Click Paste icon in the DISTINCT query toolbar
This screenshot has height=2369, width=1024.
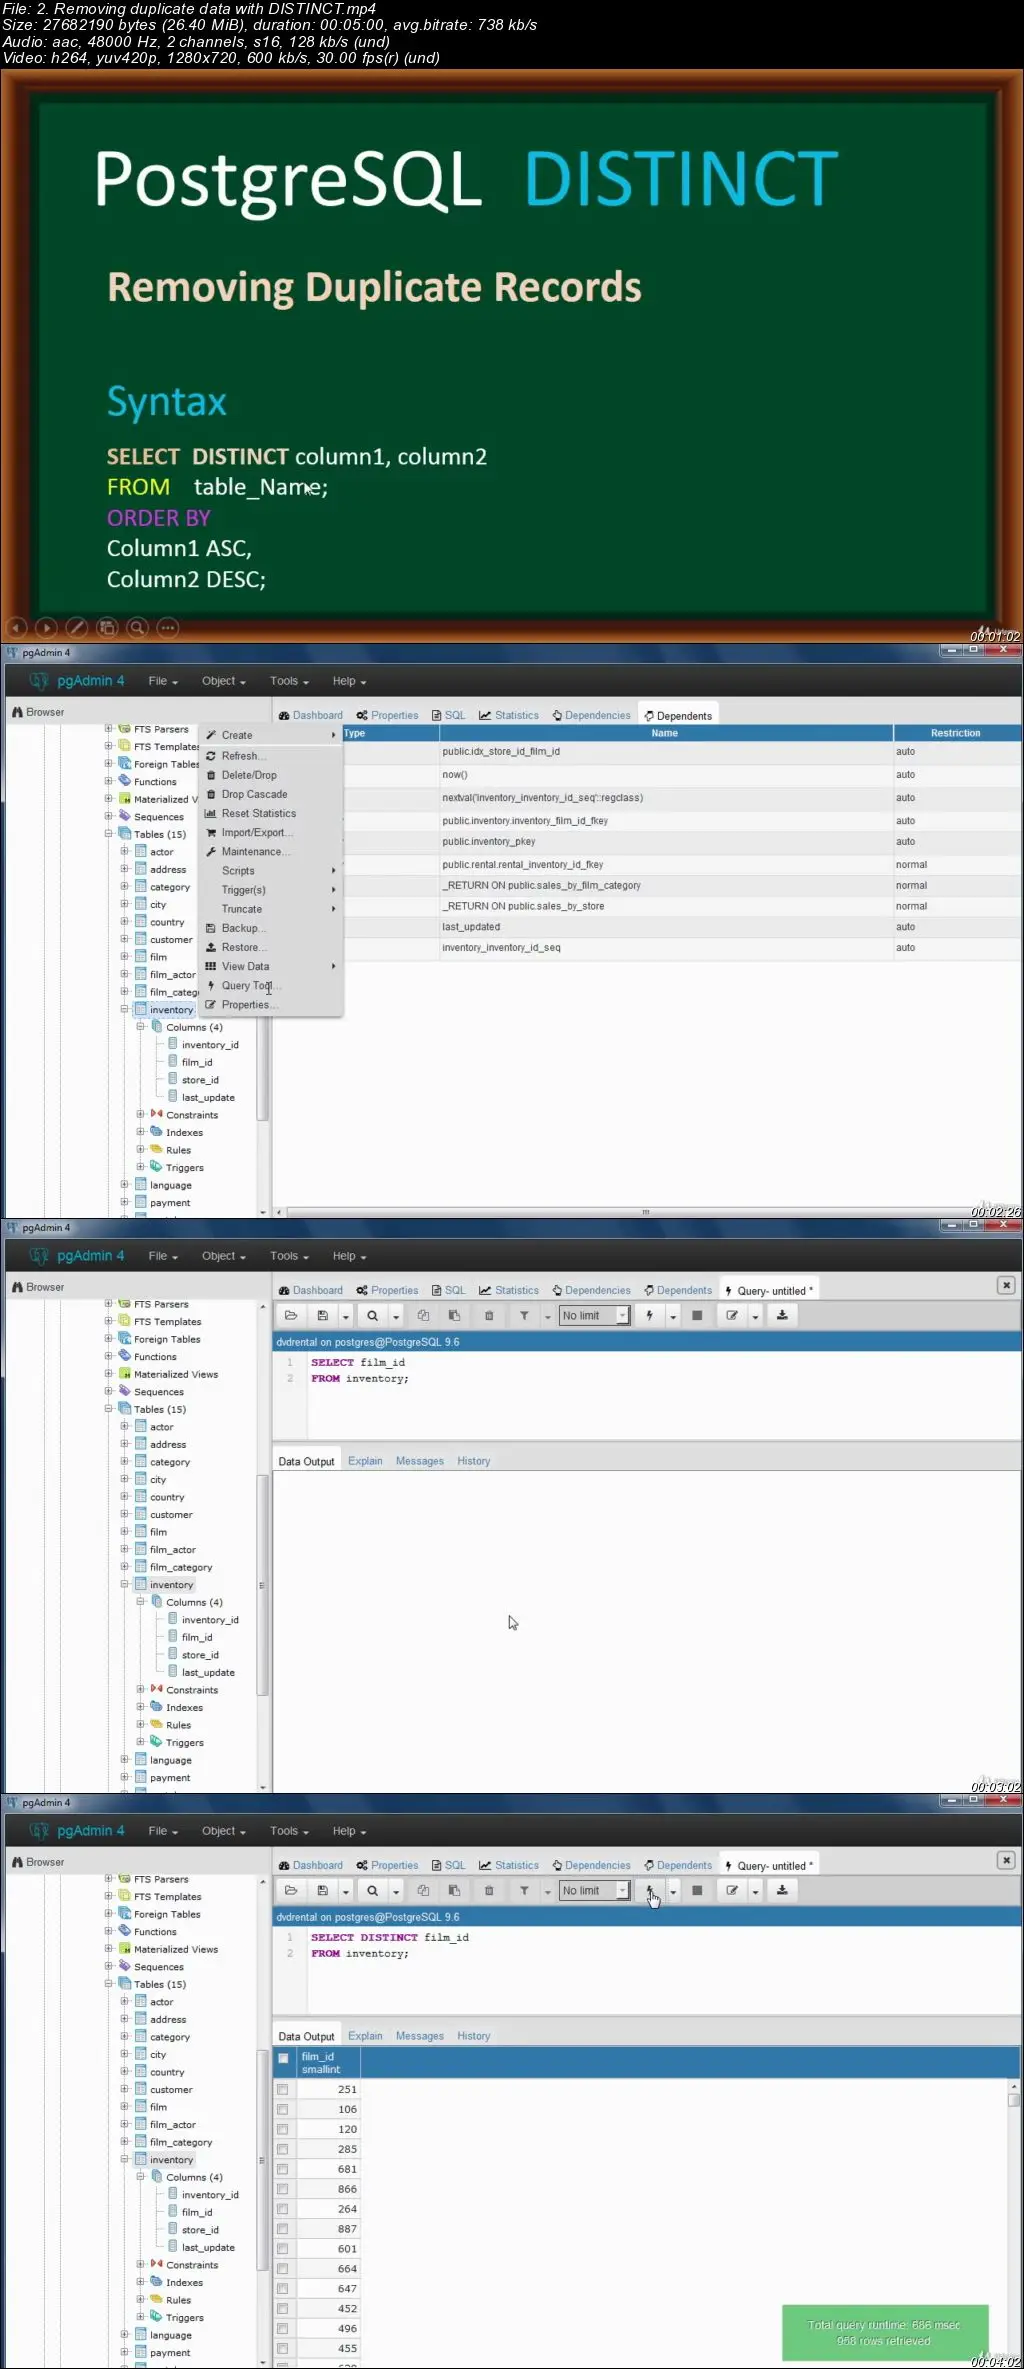(454, 1890)
